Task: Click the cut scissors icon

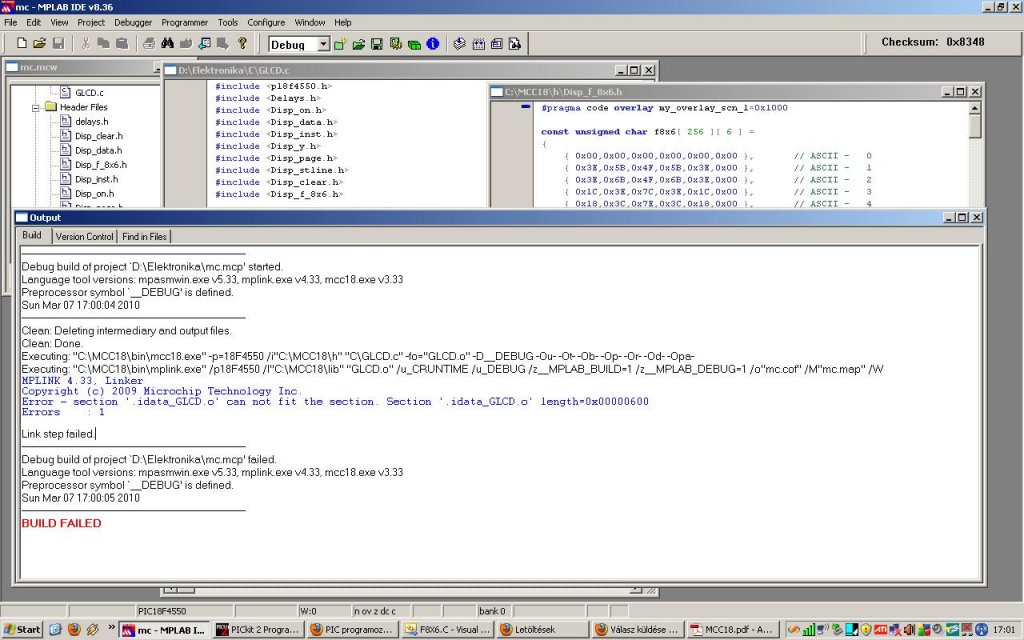Action: (86, 44)
